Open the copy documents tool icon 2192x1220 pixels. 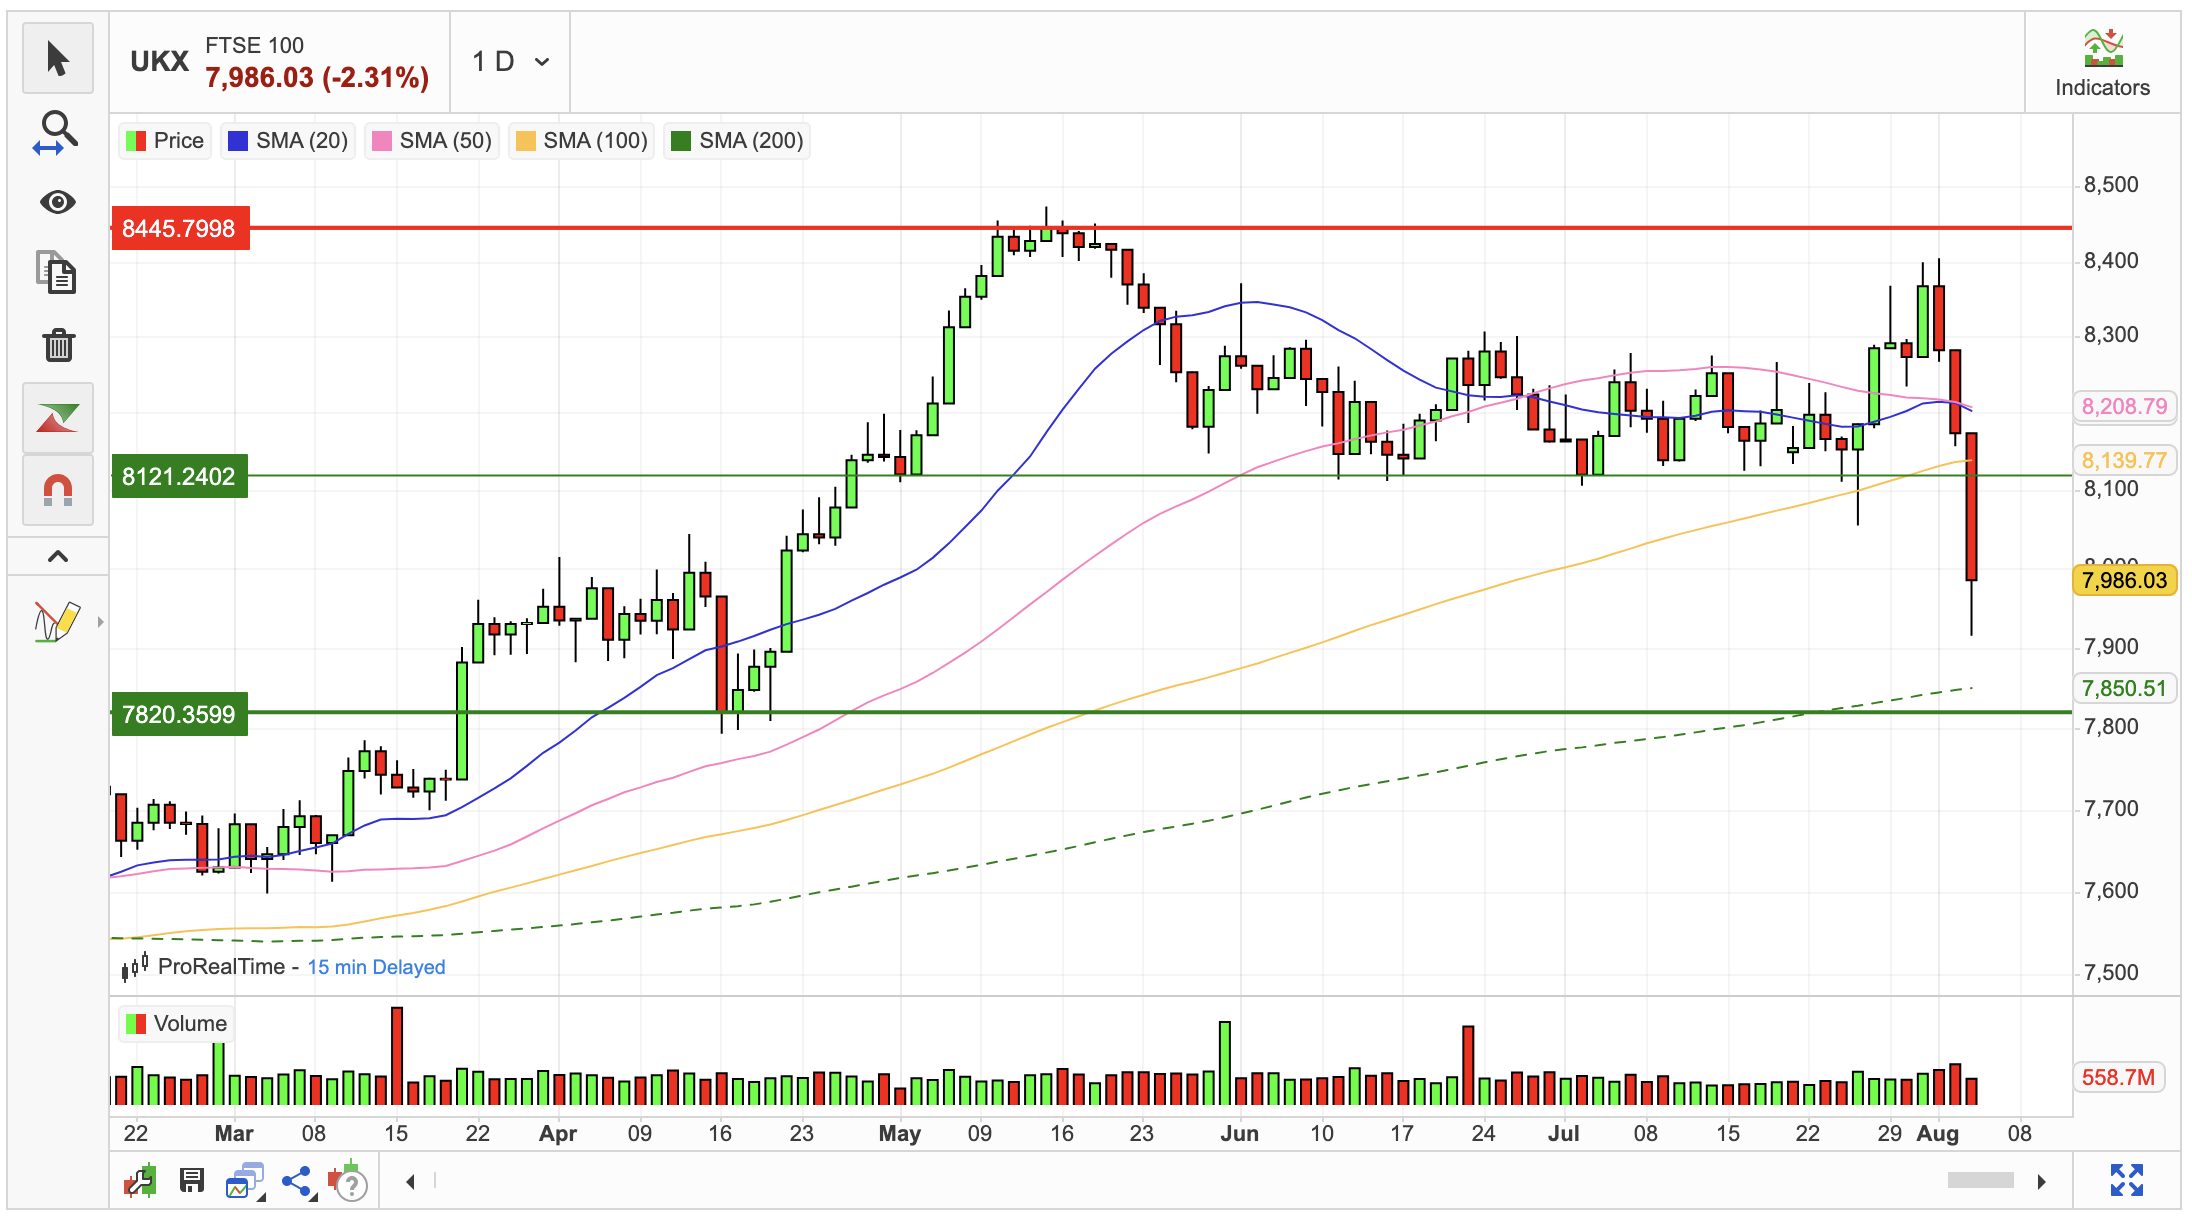click(58, 273)
